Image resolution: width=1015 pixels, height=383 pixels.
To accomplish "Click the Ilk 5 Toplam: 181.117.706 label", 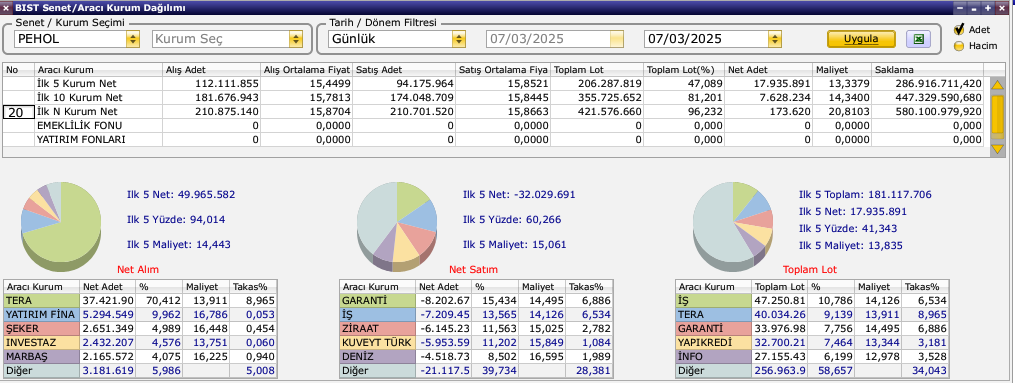I will (x=865, y=195).
